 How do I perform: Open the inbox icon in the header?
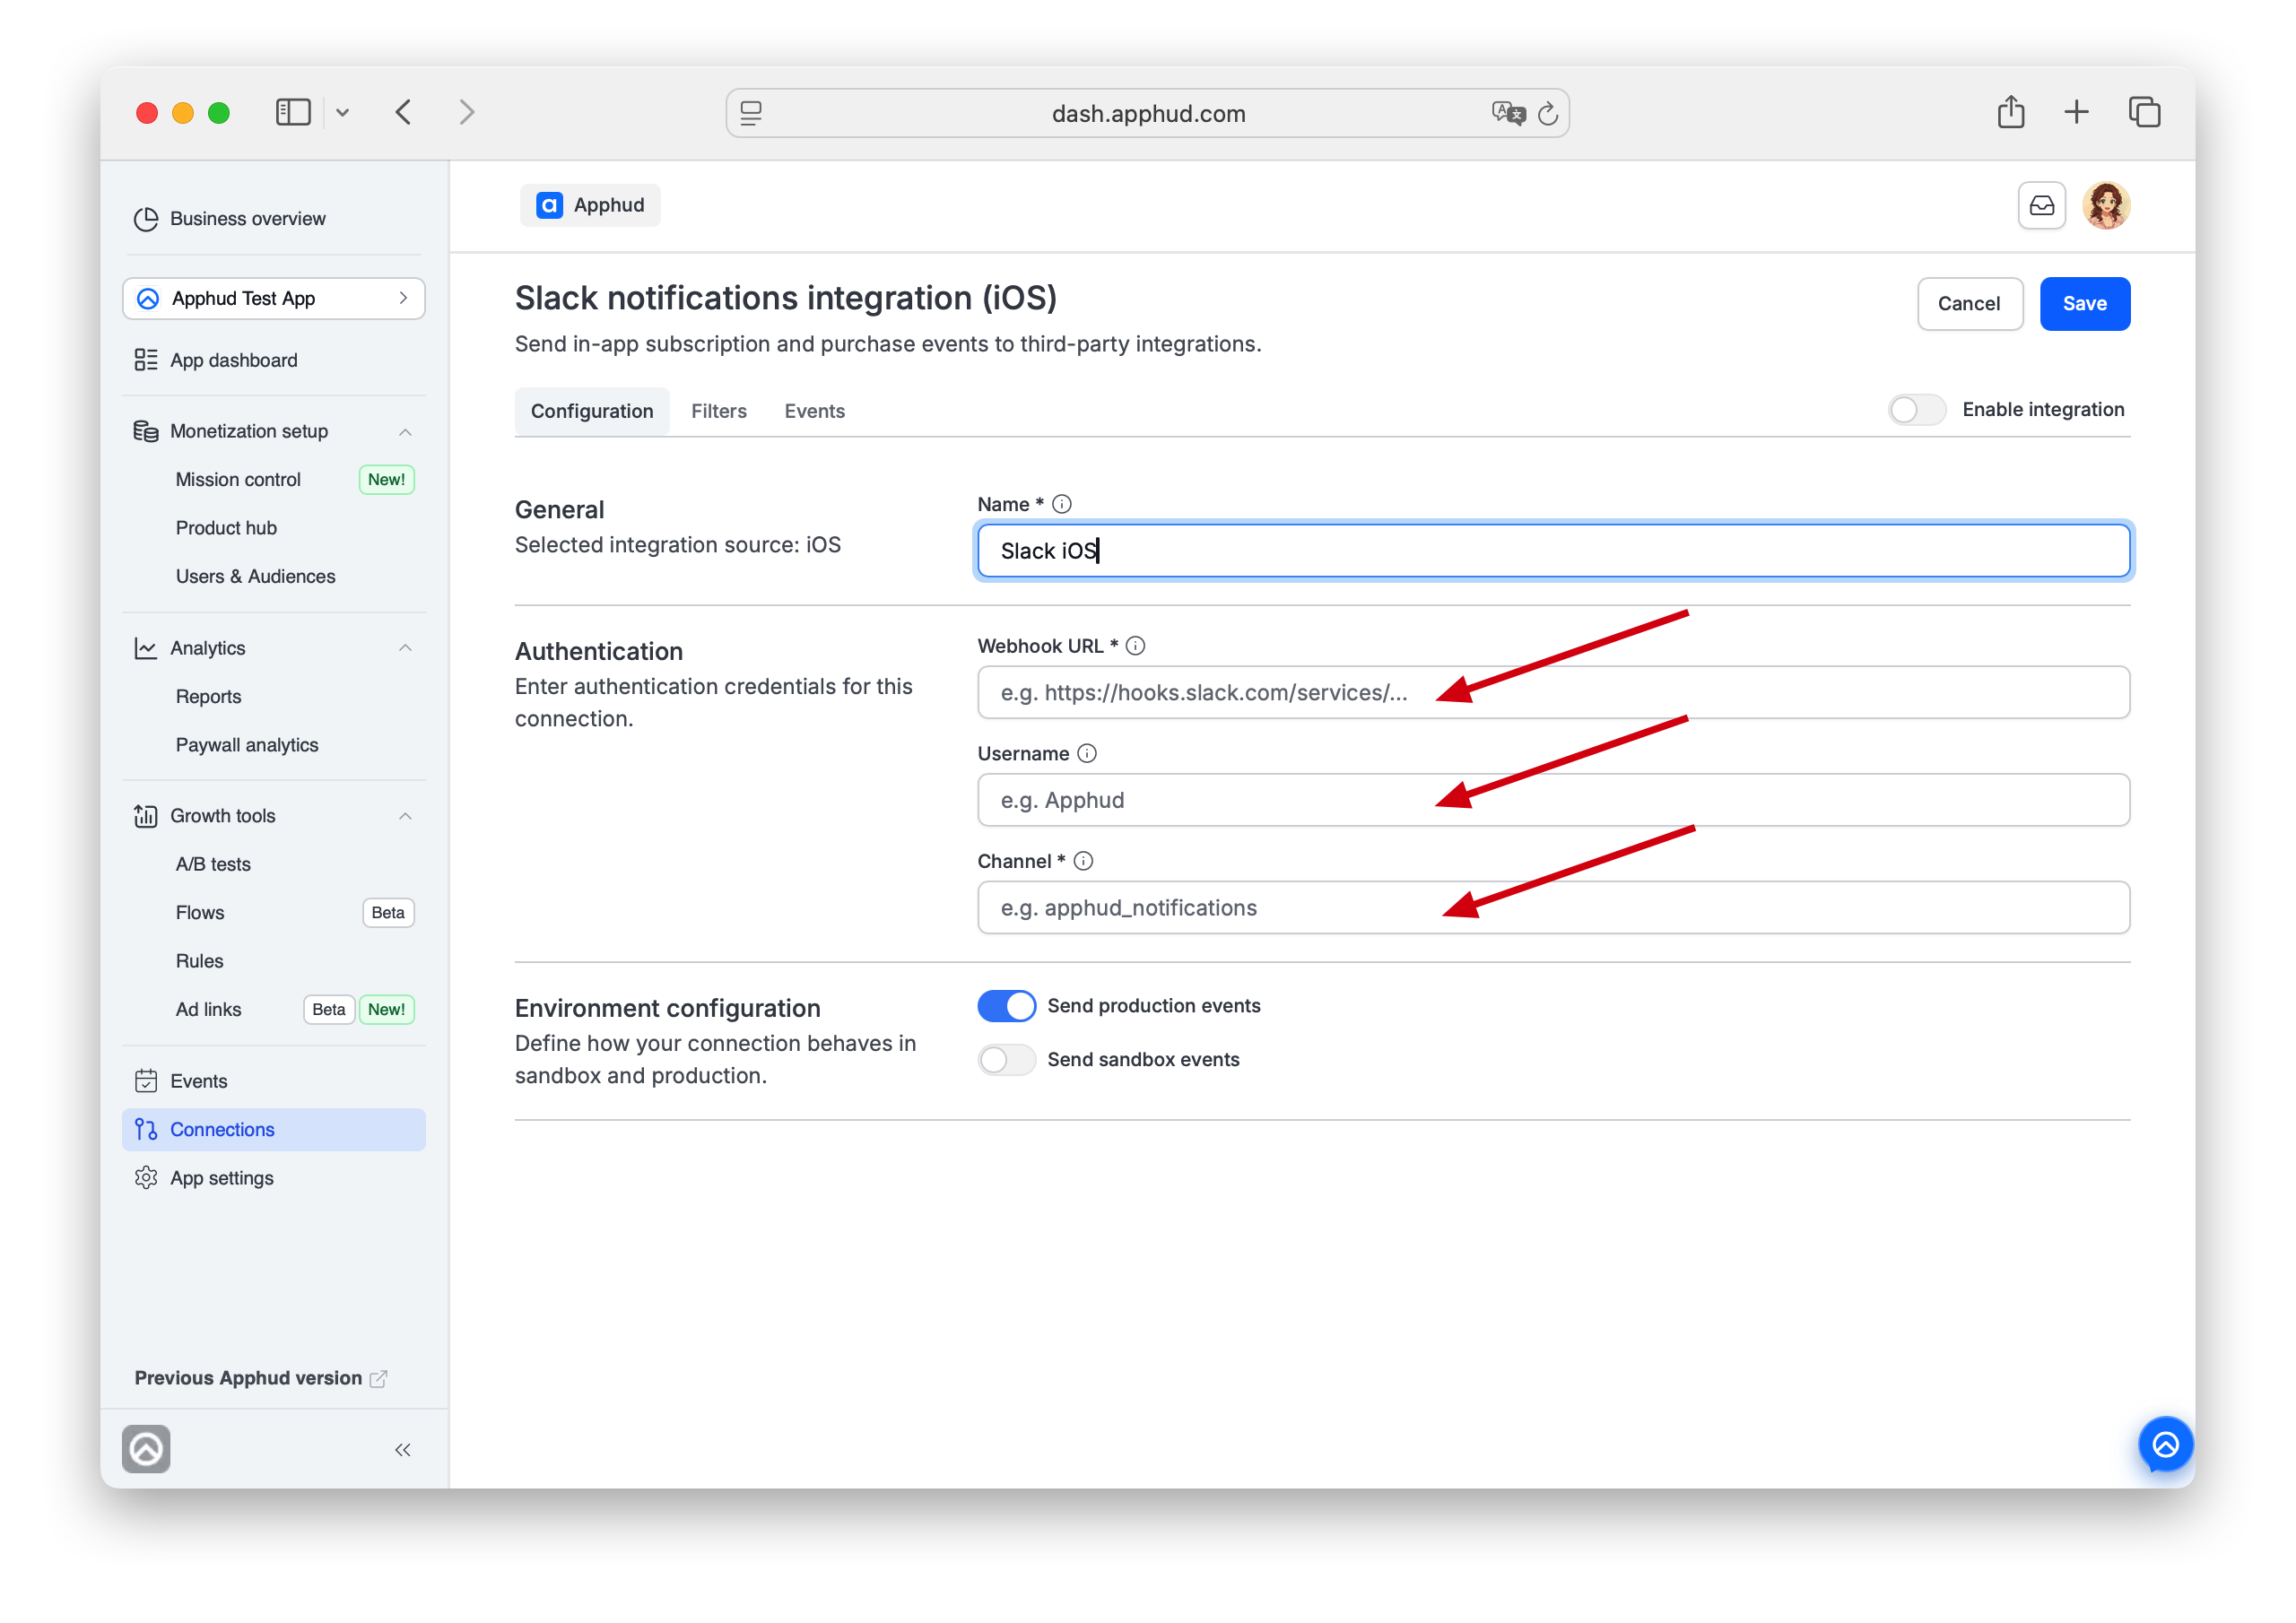[2042, 206]
